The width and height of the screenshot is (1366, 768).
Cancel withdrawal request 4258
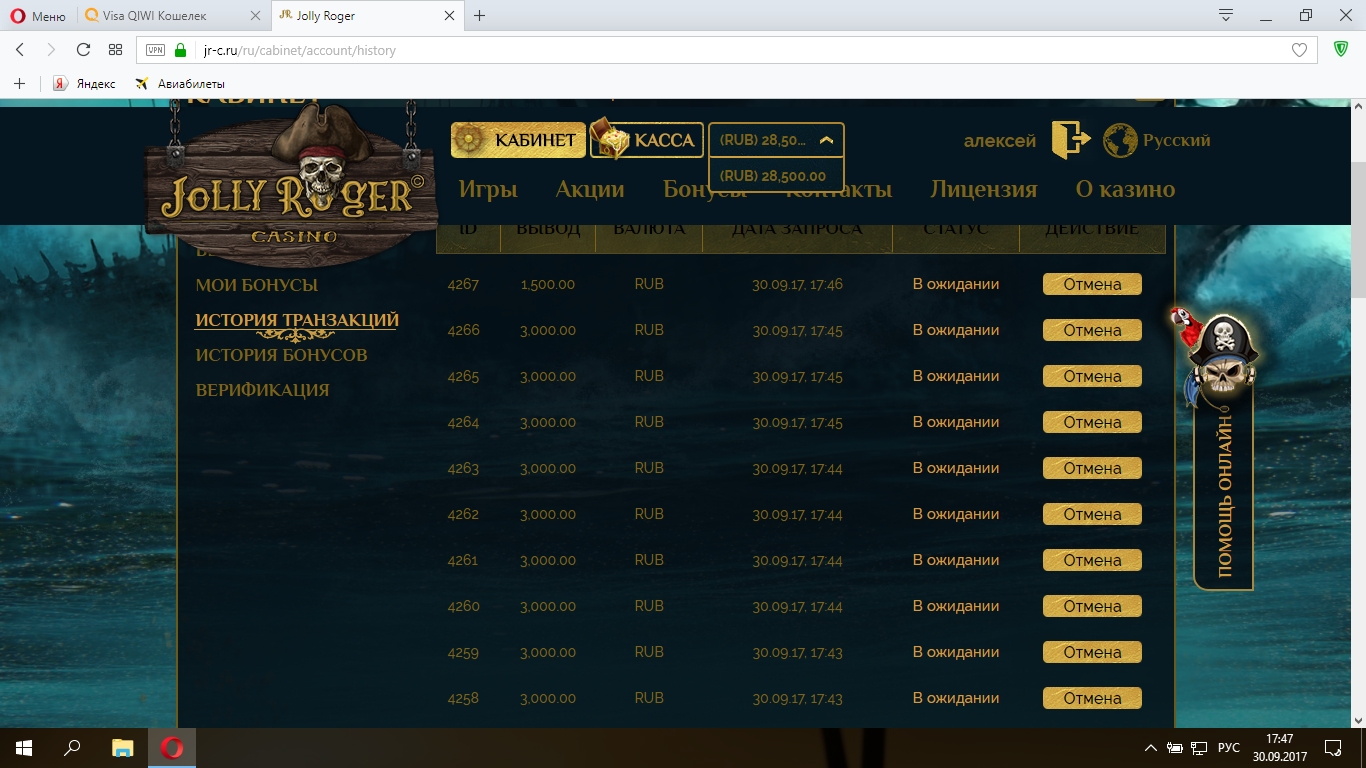(1092, 698)
